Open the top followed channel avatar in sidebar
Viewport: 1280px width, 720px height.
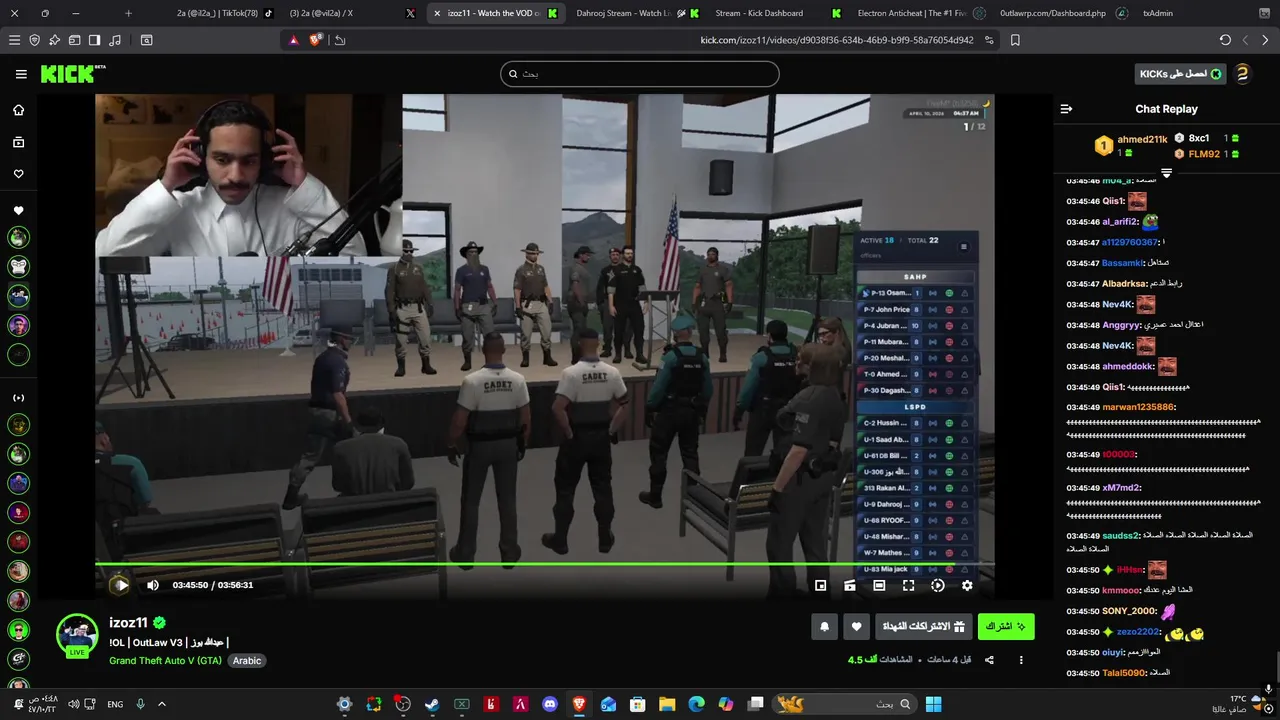[18, 238]
